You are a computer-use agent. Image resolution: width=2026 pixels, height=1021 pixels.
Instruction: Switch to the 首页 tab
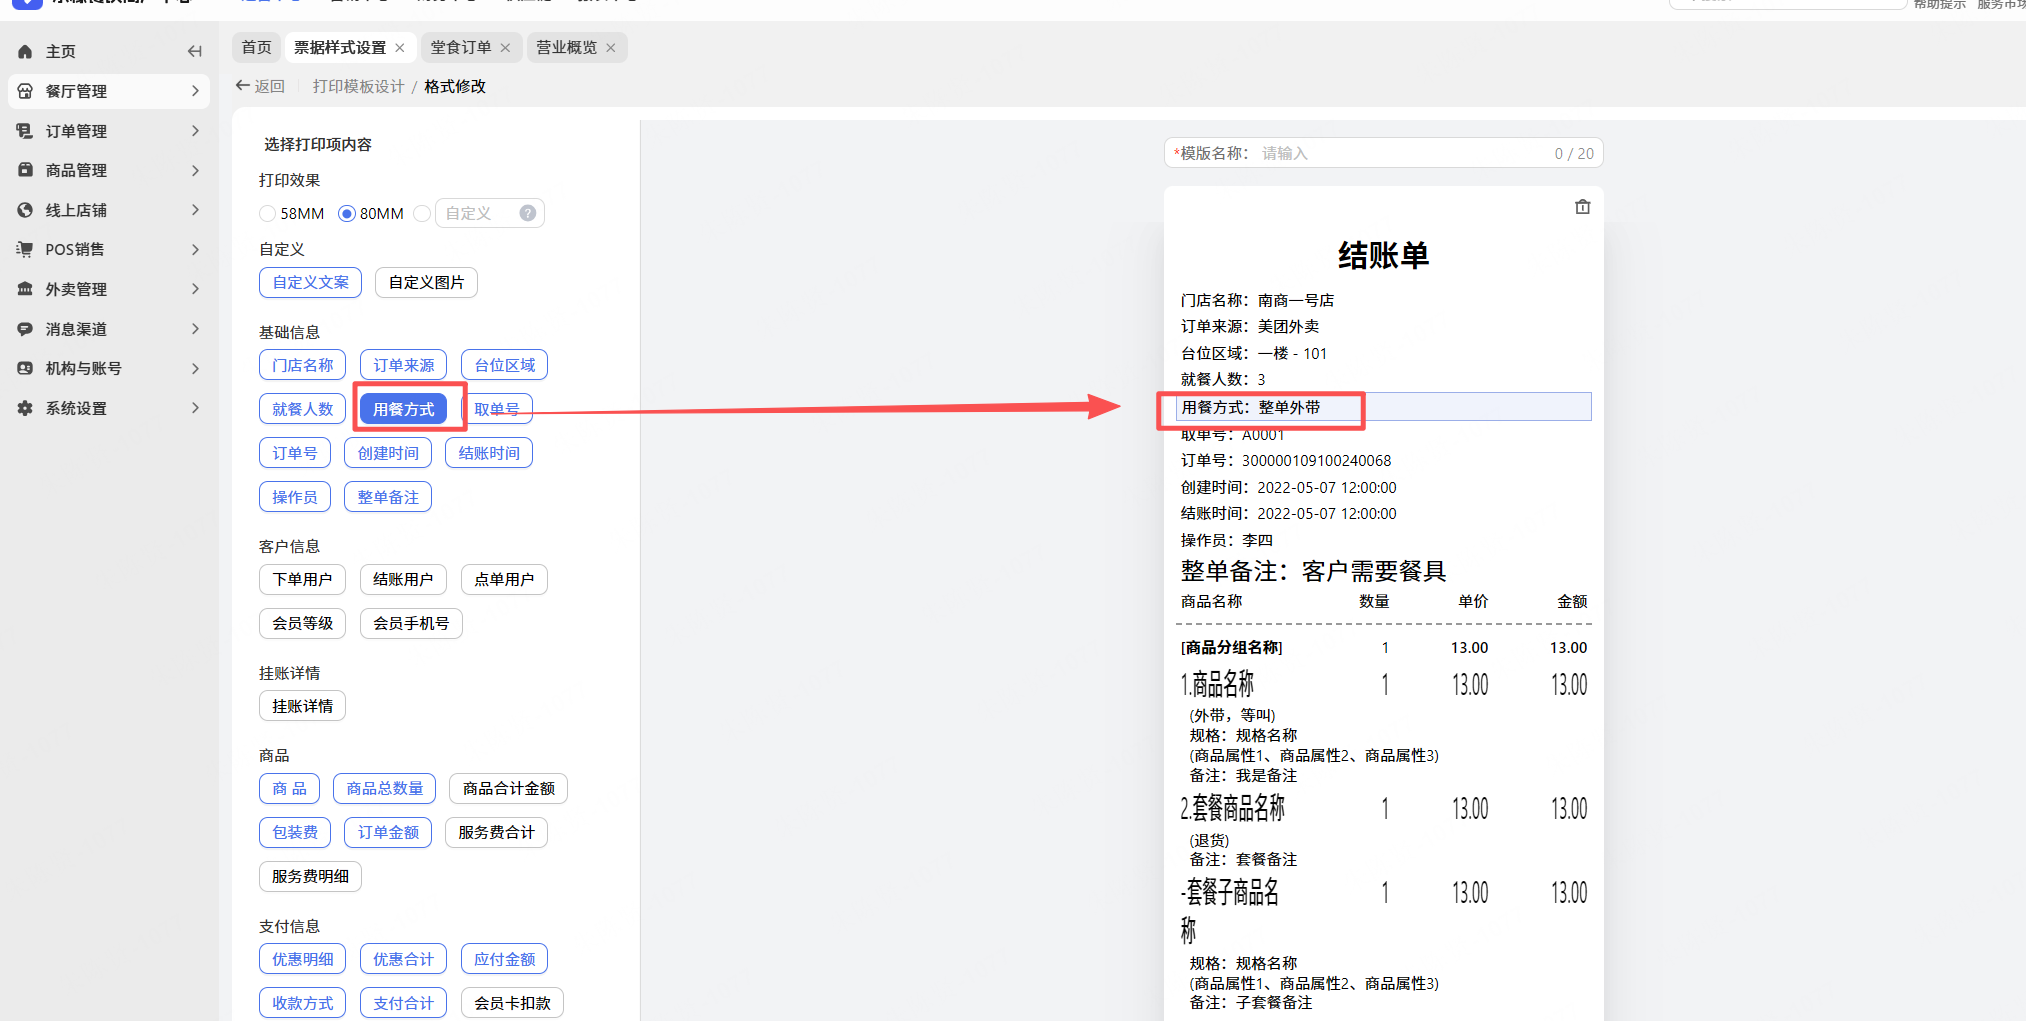click(257, 48)
